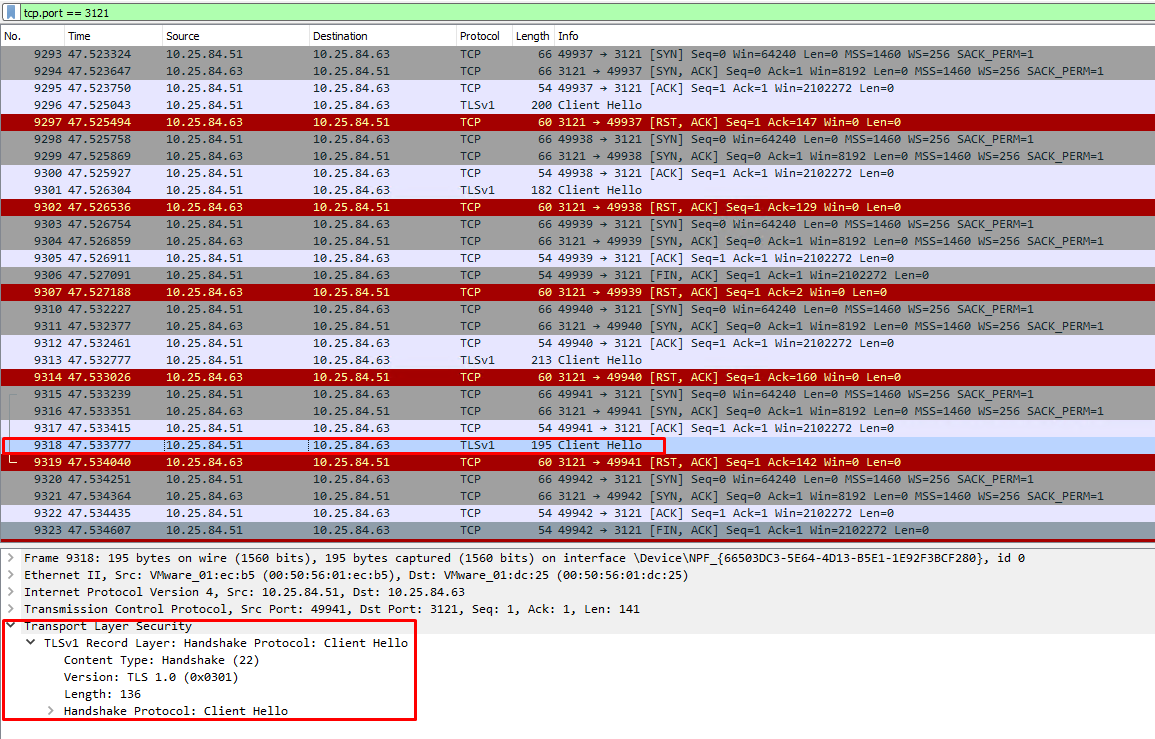Select the Content Type: Handshake (22) field
Screen dimensions: 1155x739
pyautogui.click(x=162, y=660)
